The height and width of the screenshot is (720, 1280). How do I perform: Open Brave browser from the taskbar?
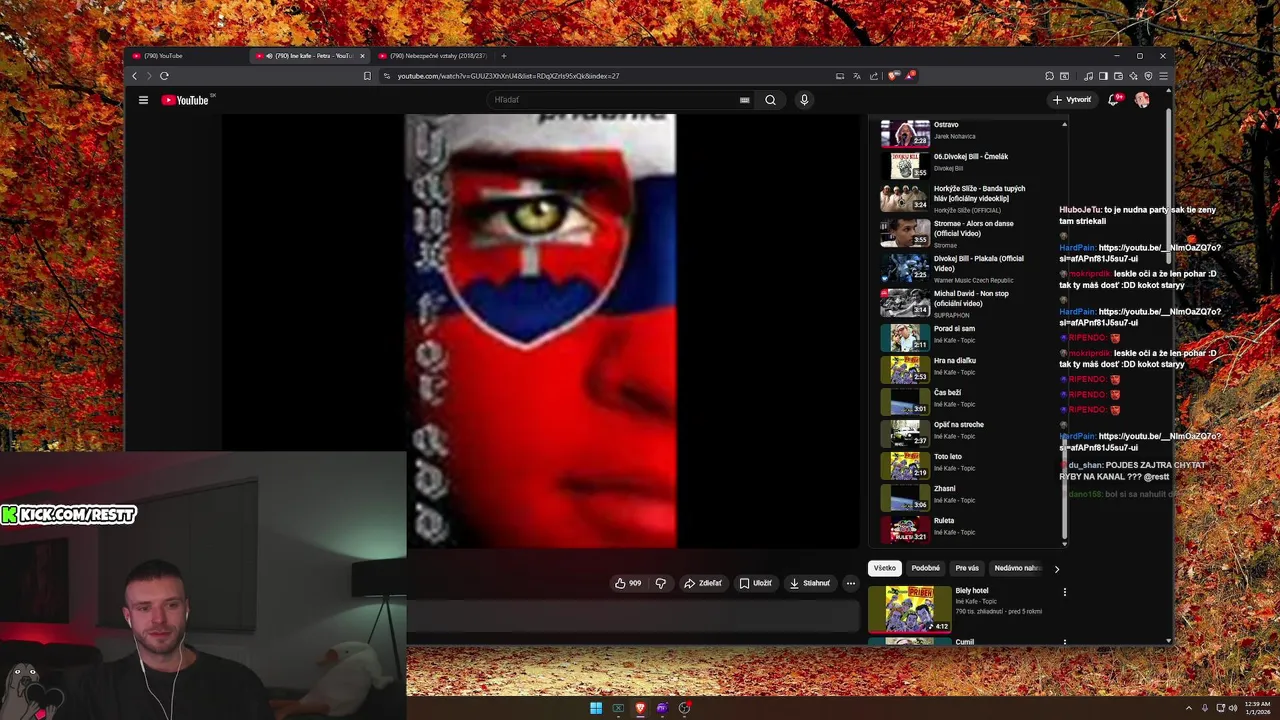point(640,708)
